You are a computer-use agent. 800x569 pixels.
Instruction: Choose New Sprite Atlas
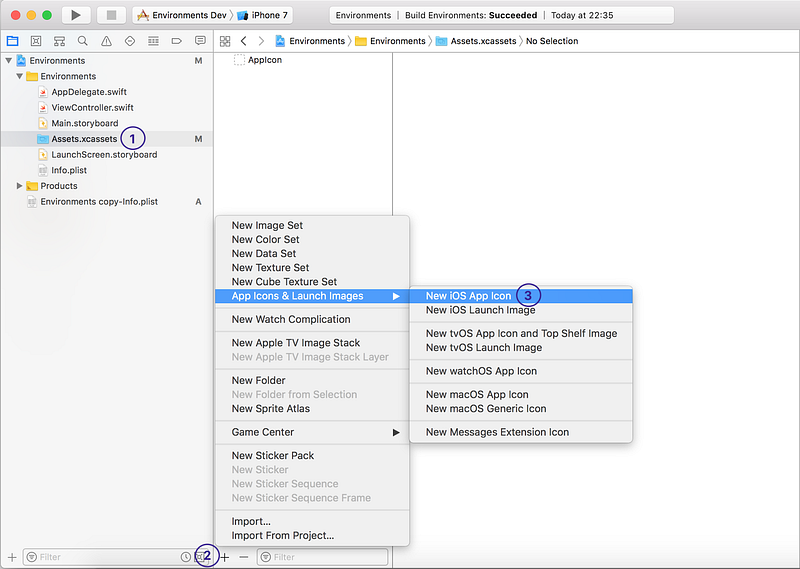pyautogui.click(x=312, y=409)
